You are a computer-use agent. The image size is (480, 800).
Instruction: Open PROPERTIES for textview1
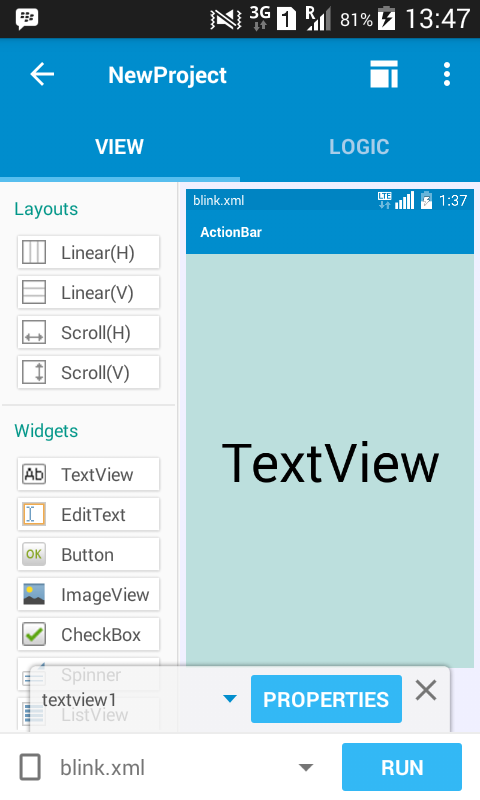(x=326, y=699)
